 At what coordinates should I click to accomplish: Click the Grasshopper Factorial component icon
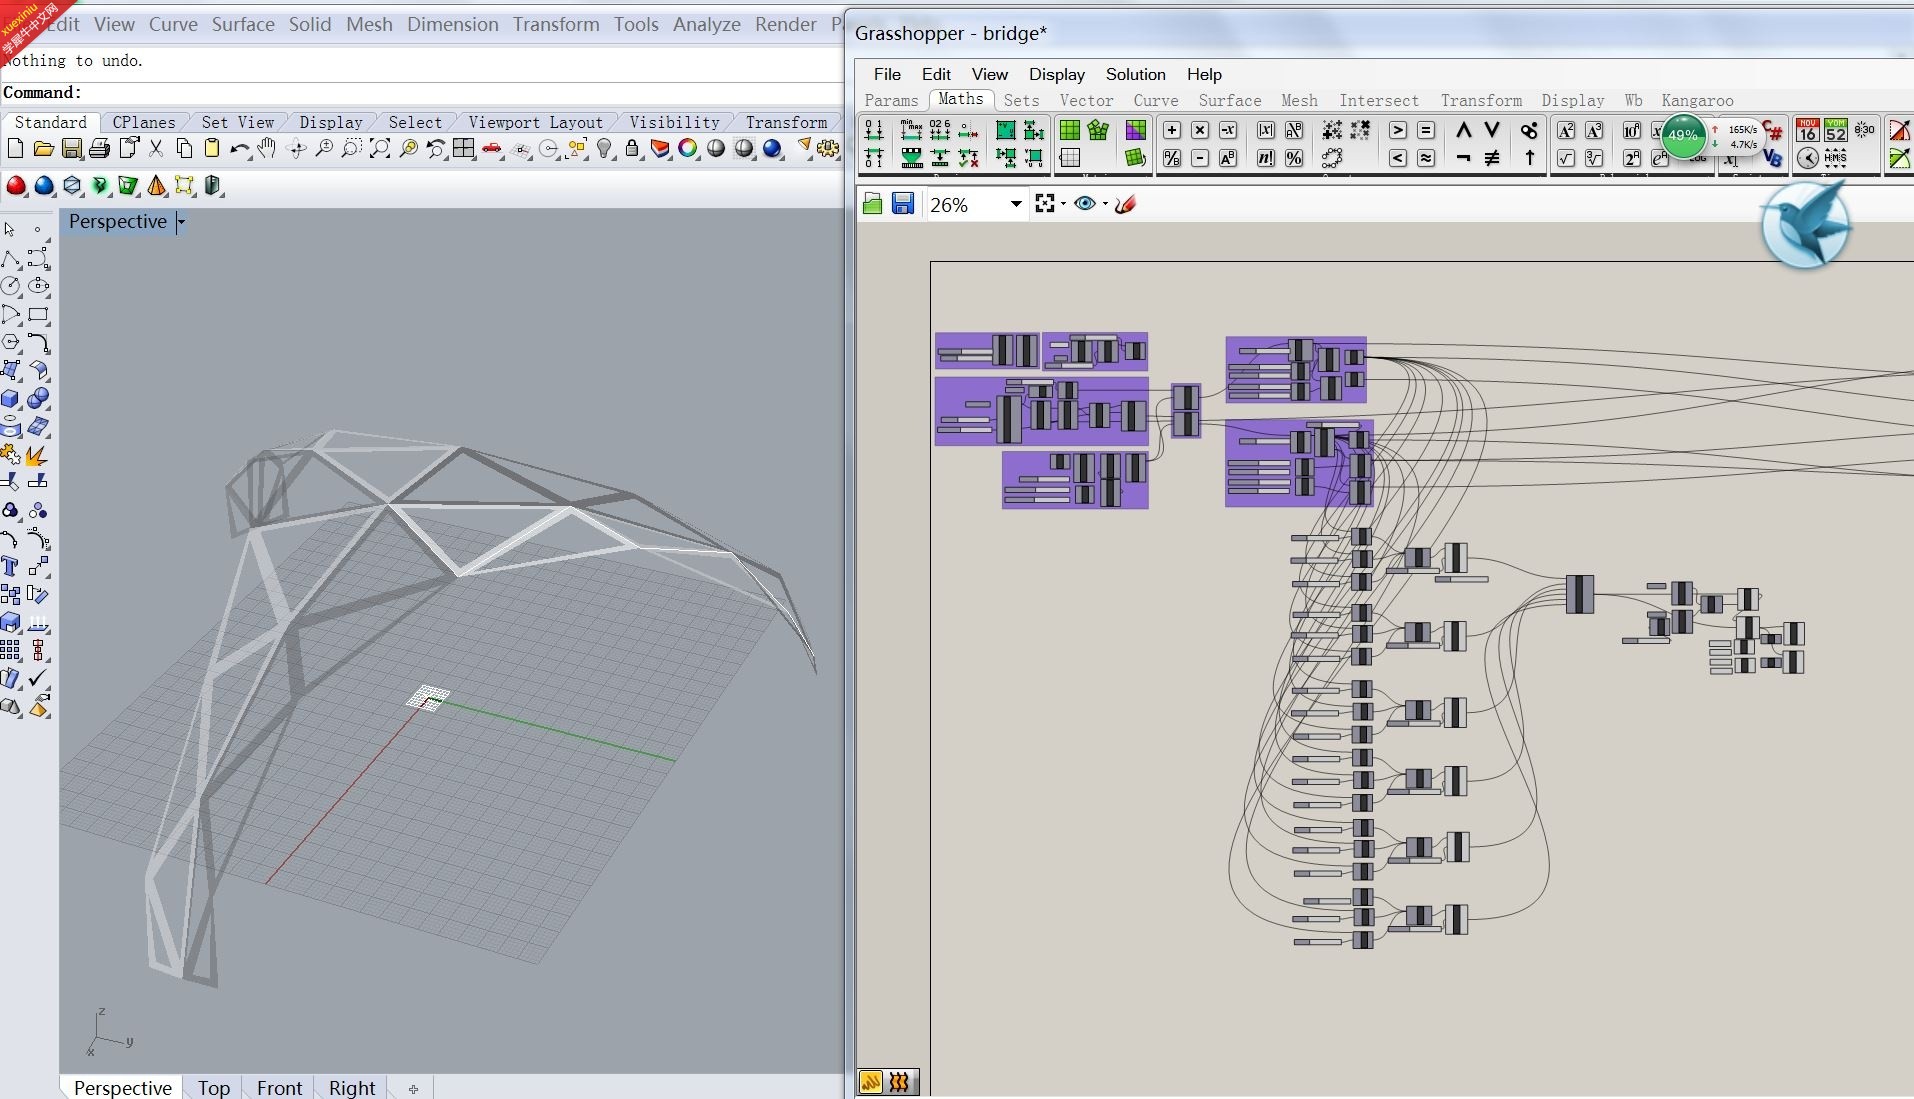(1266, 158)
